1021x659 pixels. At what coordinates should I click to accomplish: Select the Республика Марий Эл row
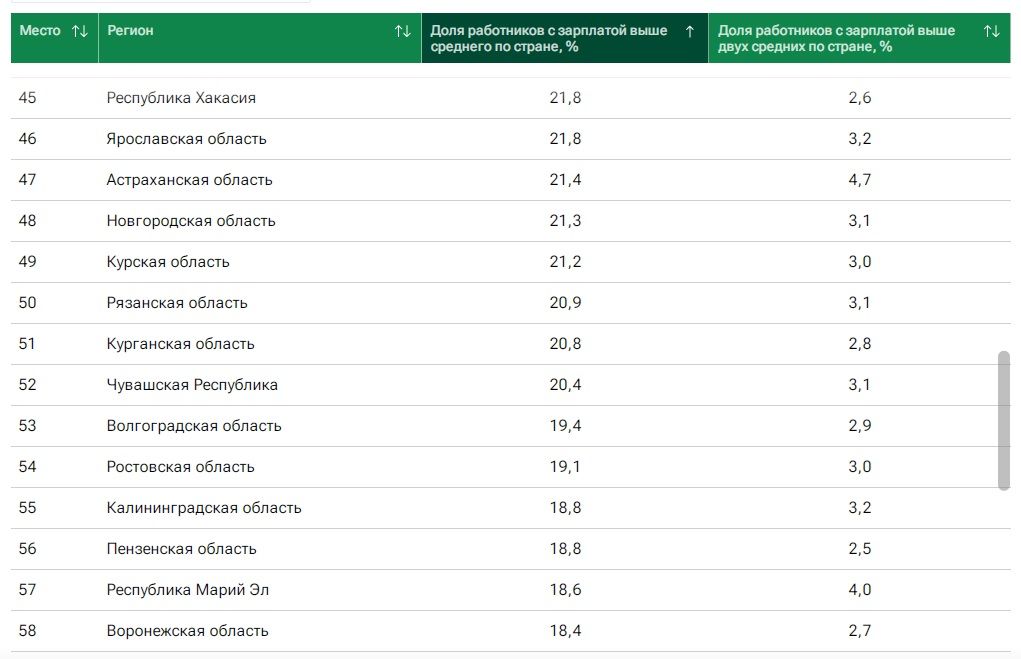tap(188, 590)
